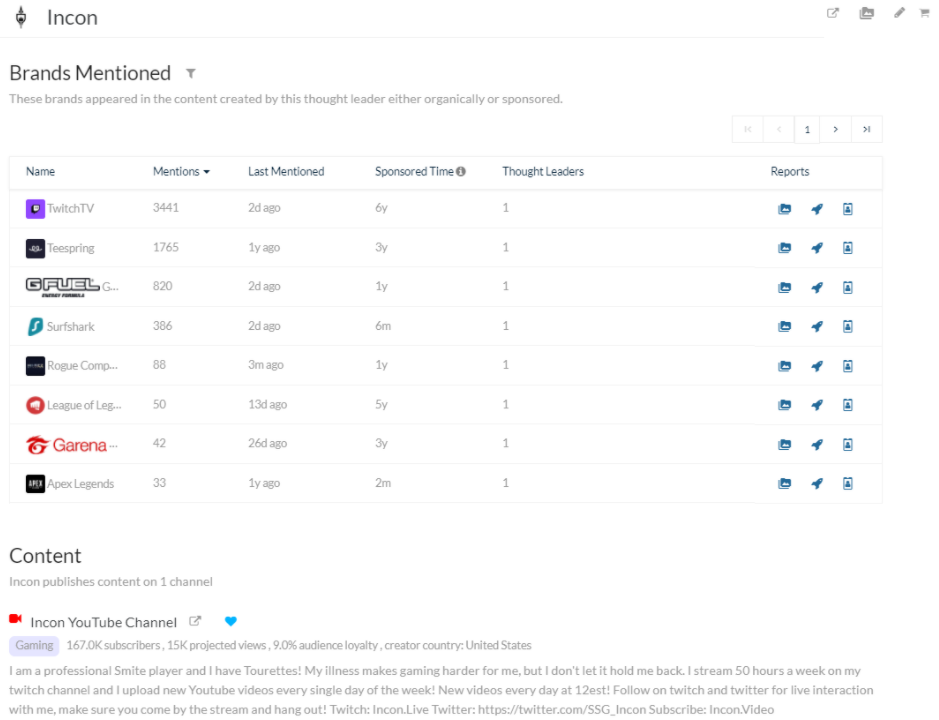
Task: Select page 1 in pagination
Action: 807,129
